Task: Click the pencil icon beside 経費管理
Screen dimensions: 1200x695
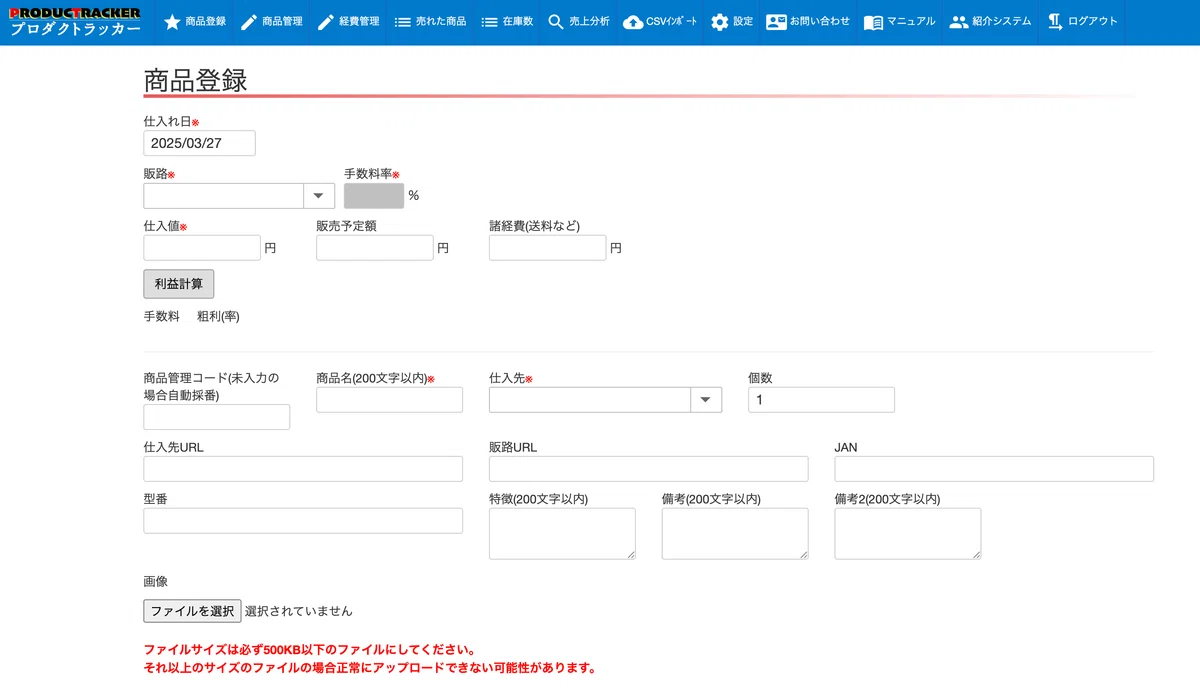Action: tap(326, 22)
